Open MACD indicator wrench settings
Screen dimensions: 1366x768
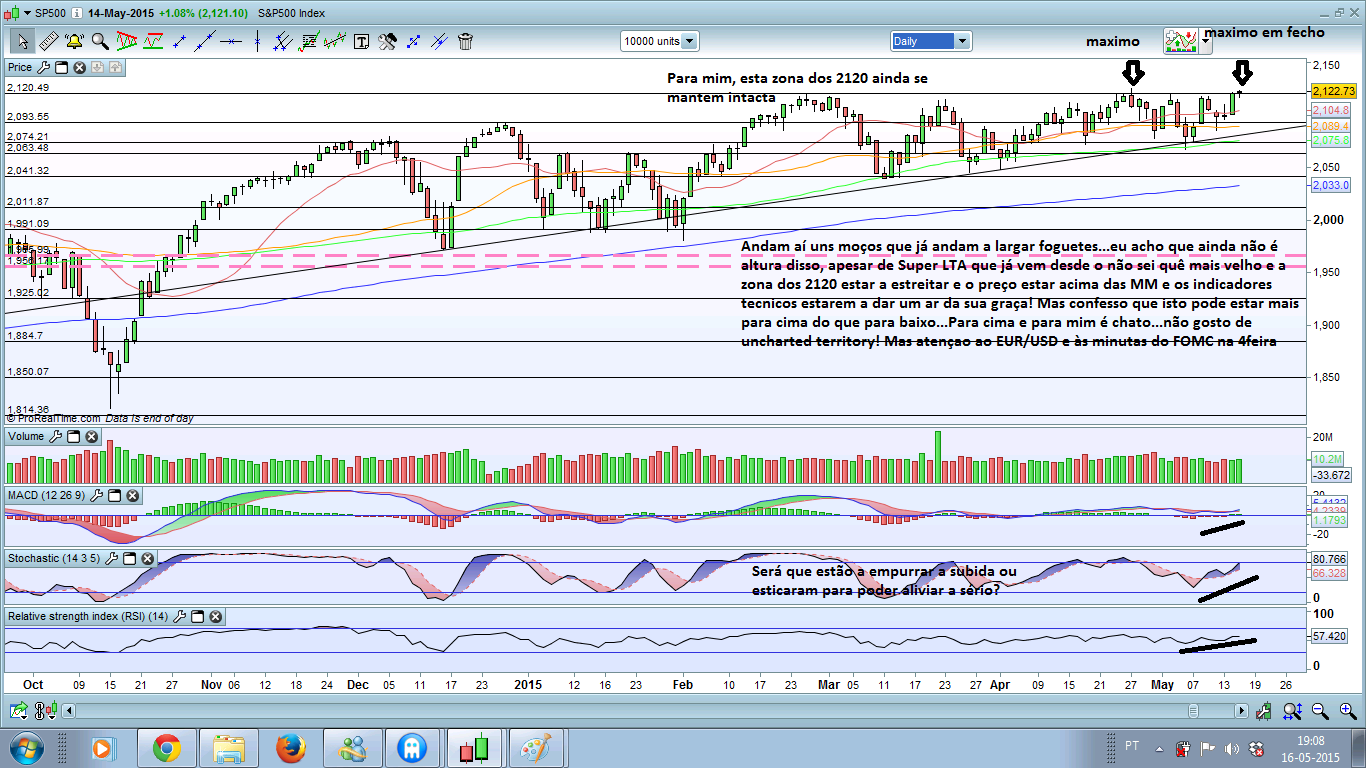97,496
